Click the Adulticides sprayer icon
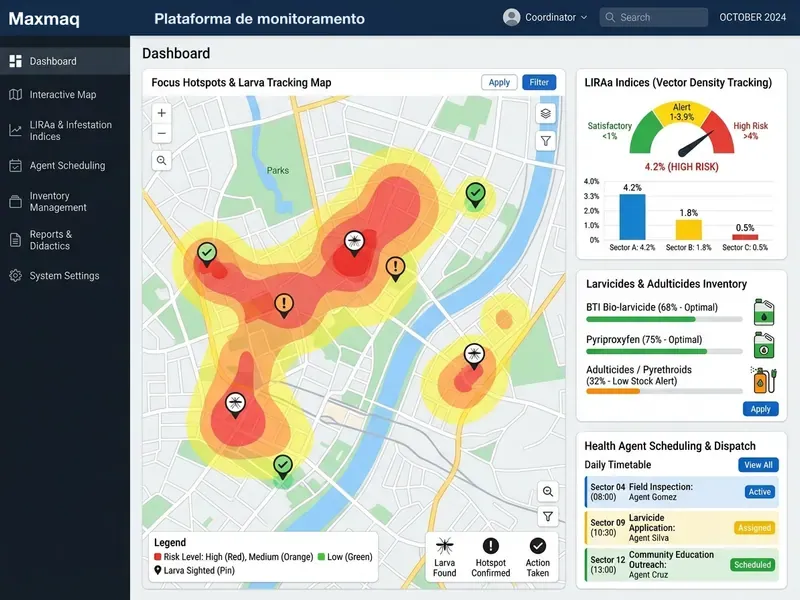 (x=764, y=380)
